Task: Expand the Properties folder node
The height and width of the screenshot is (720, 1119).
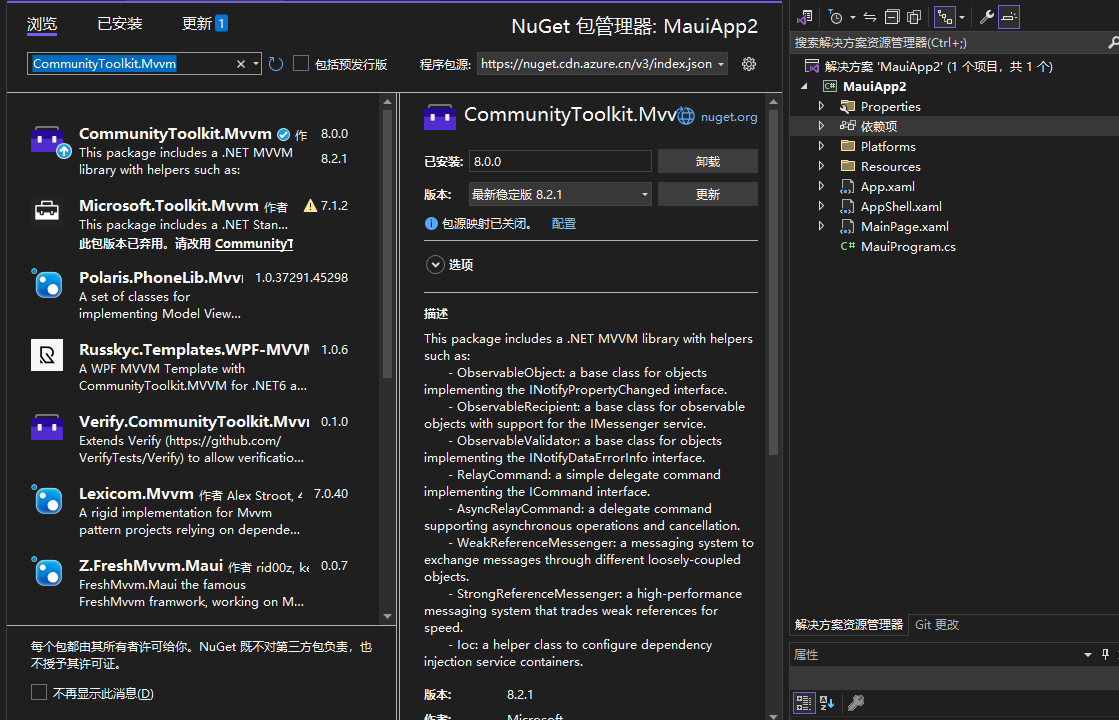Action: pyautogui.click(x=821, y=106)
